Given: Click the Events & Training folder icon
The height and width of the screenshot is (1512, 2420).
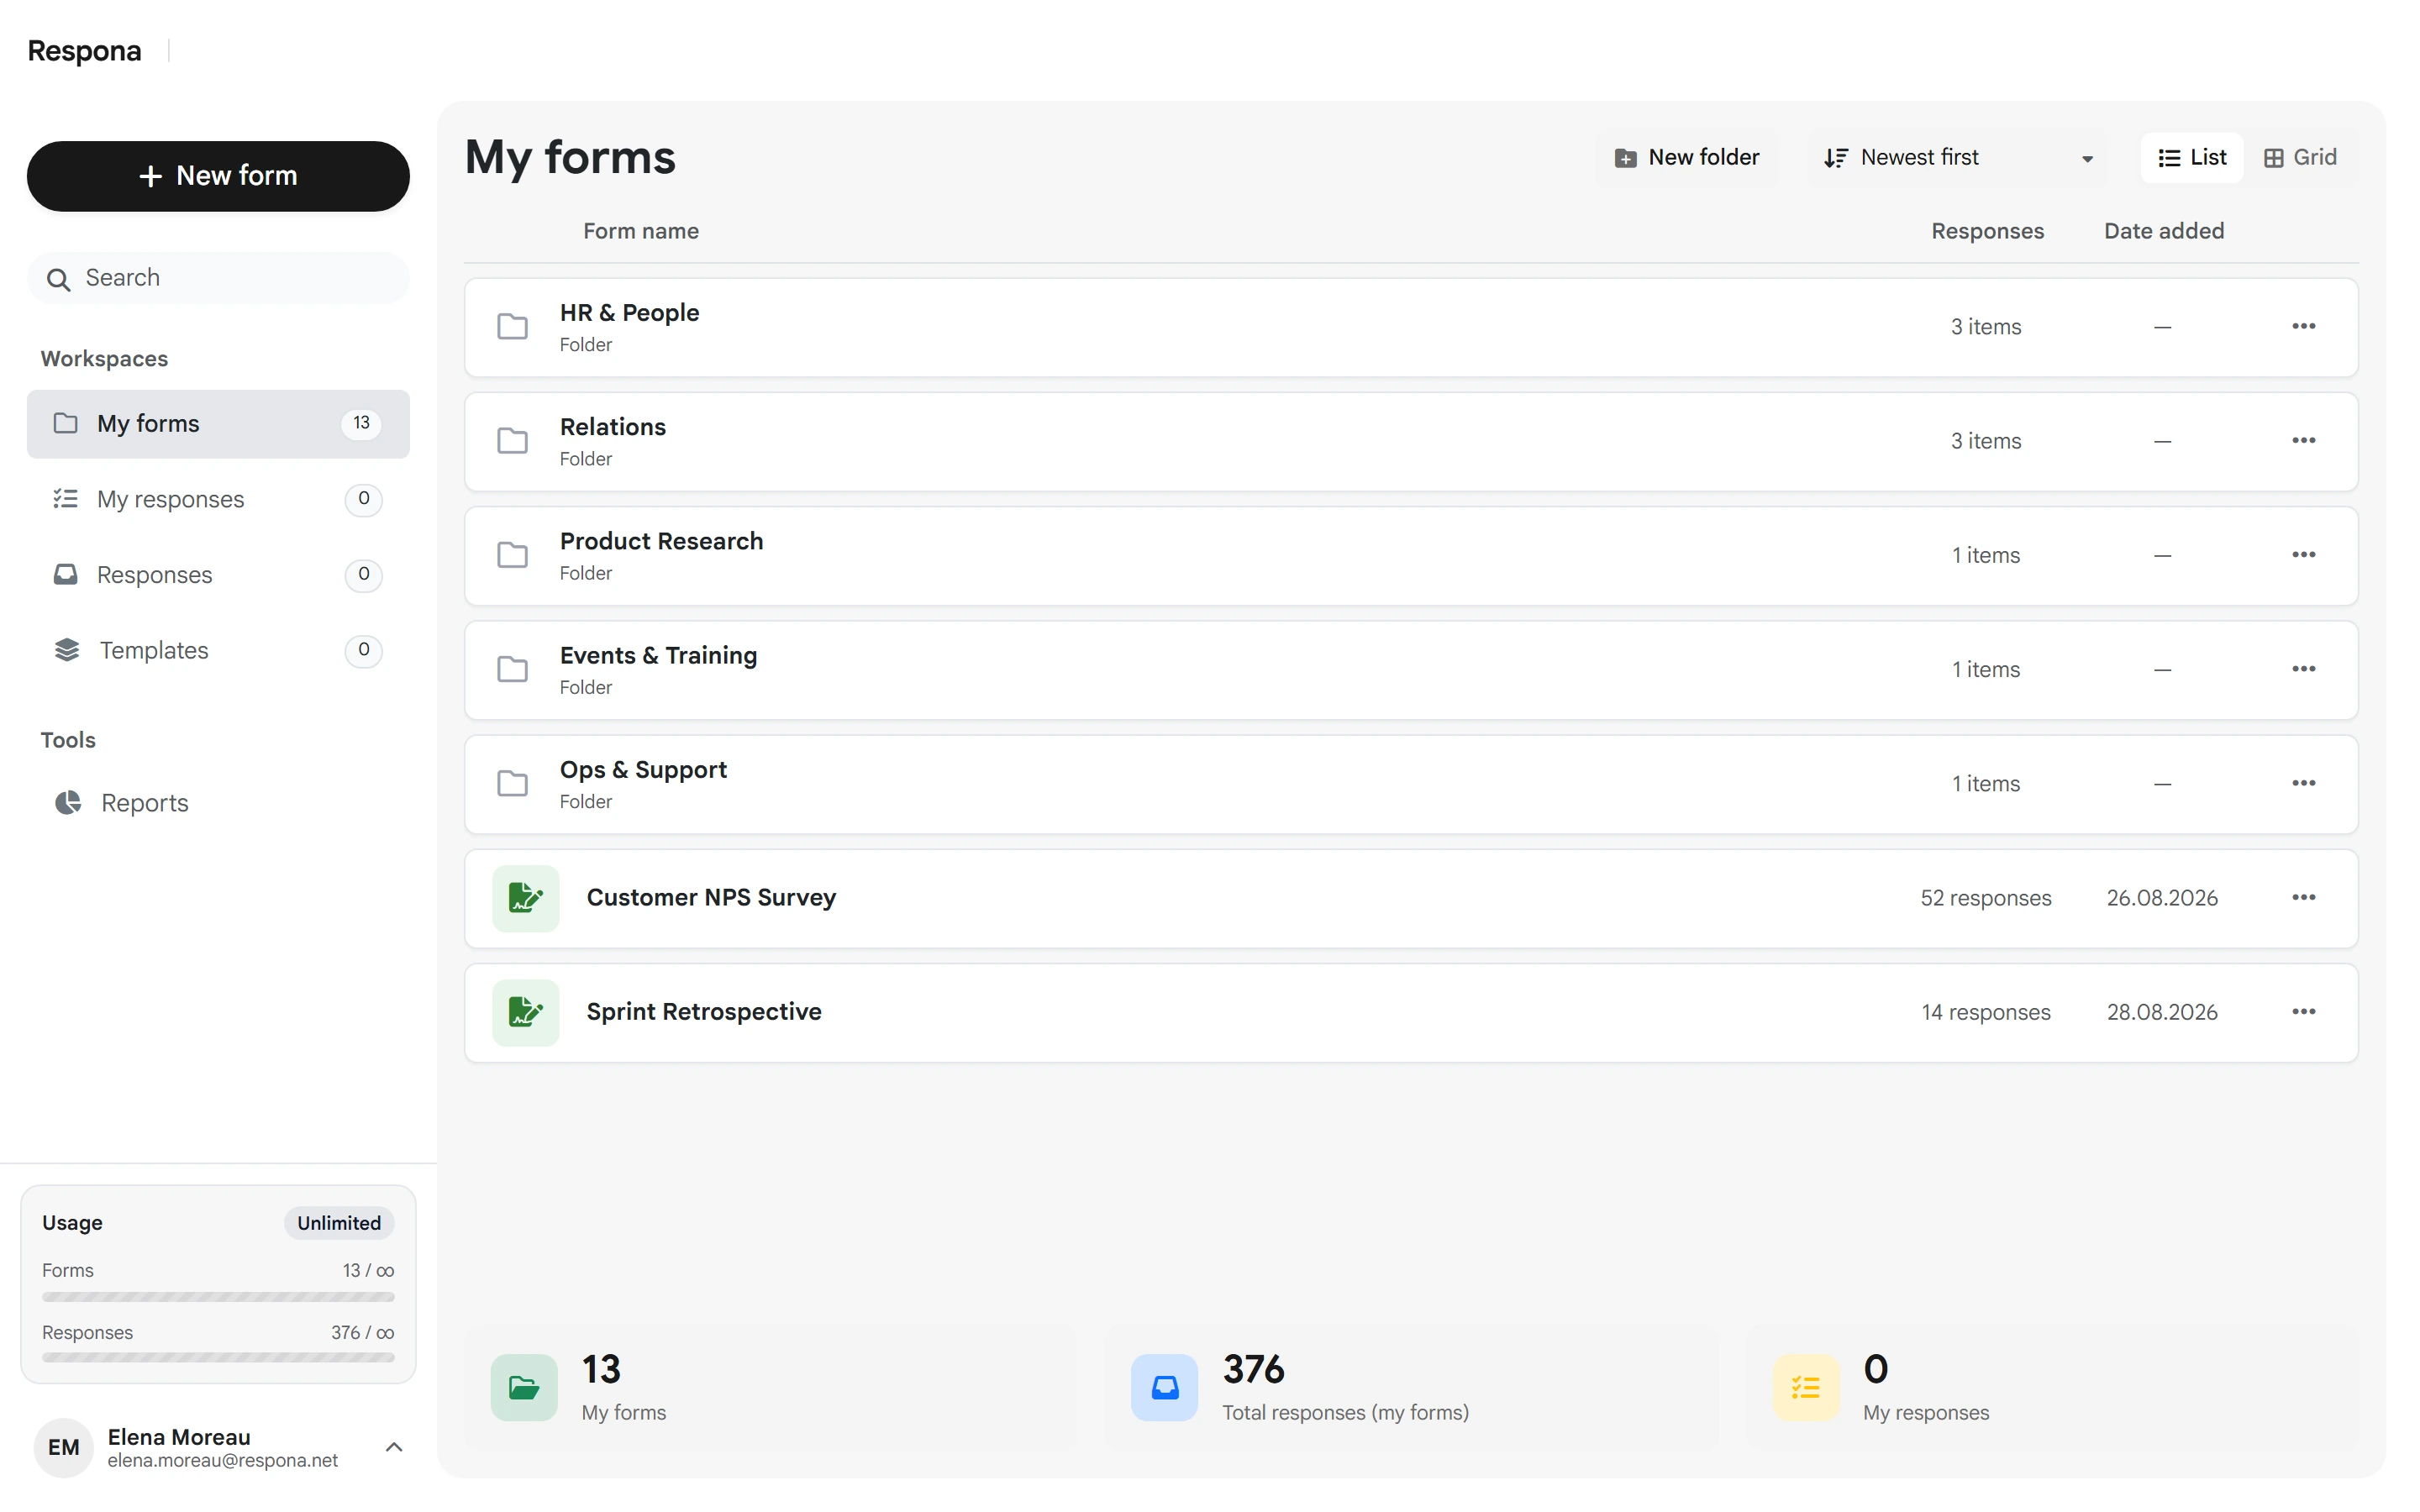Looking at the screenshot, I should coord(512,669).
